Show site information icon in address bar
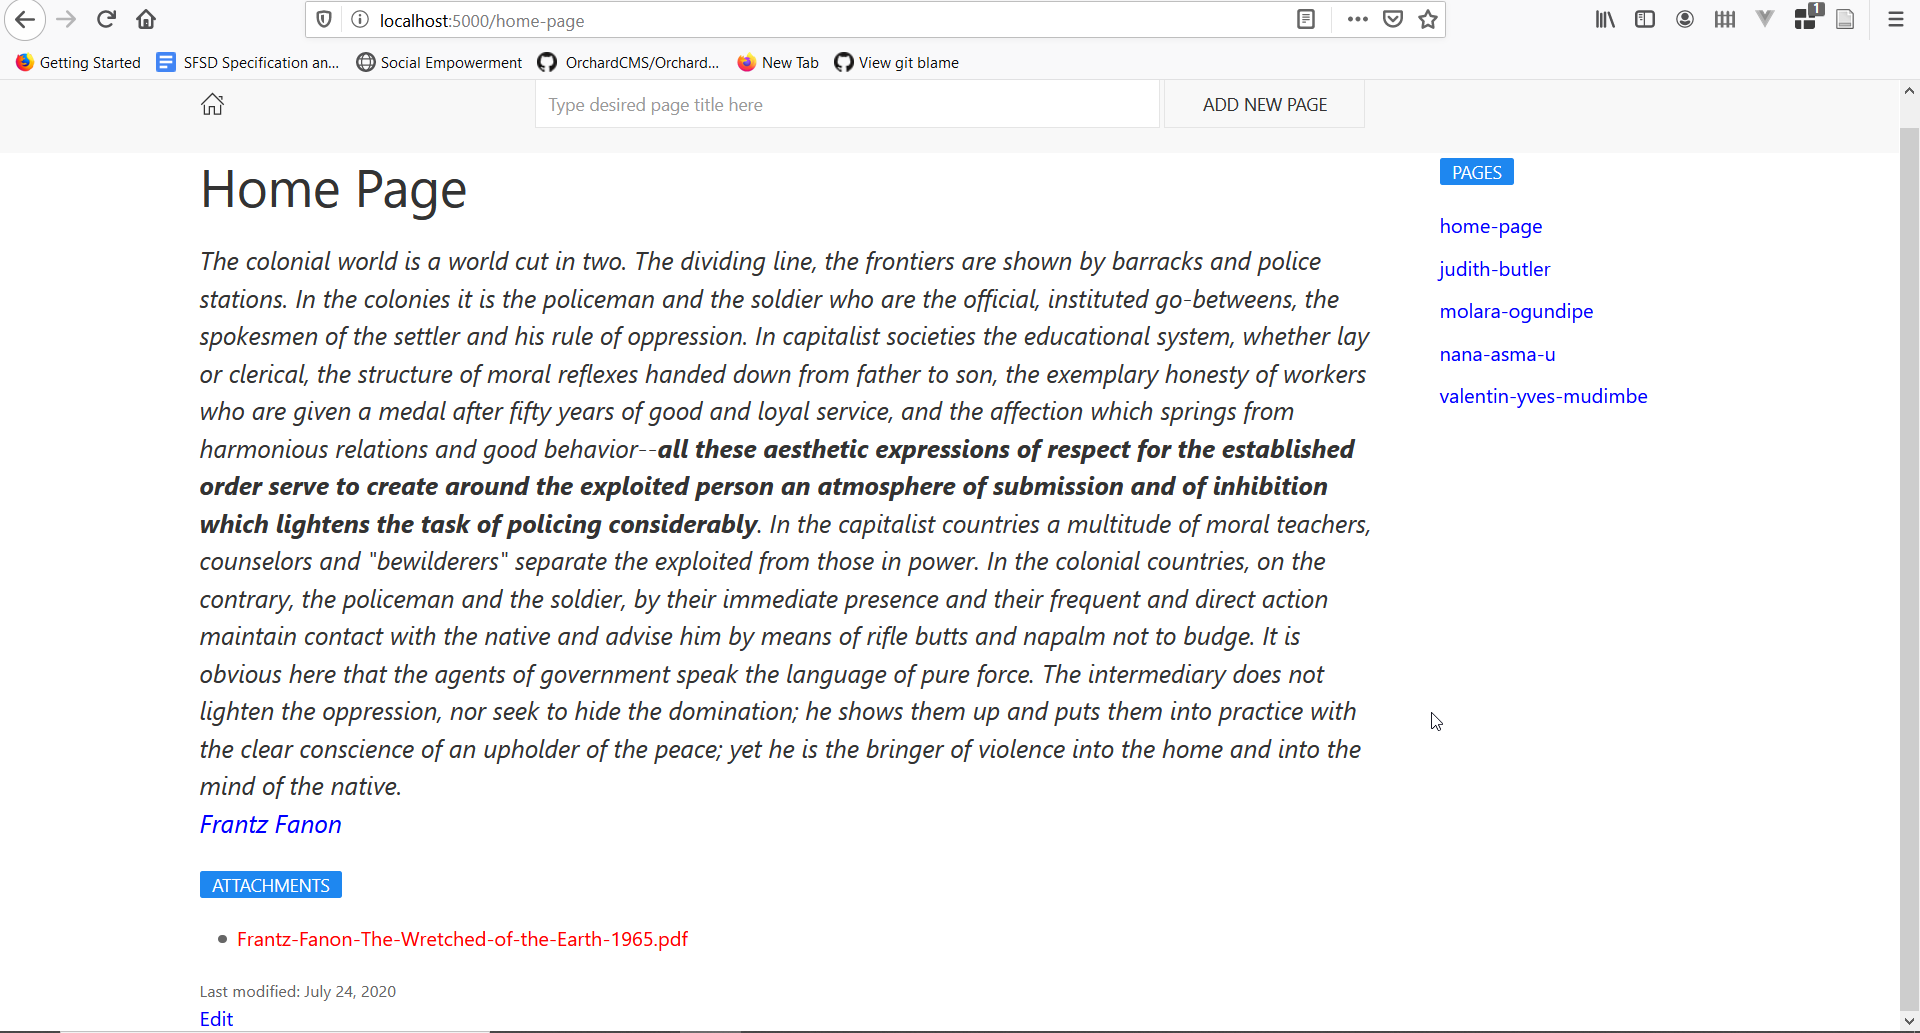 (x=360, y=20)
